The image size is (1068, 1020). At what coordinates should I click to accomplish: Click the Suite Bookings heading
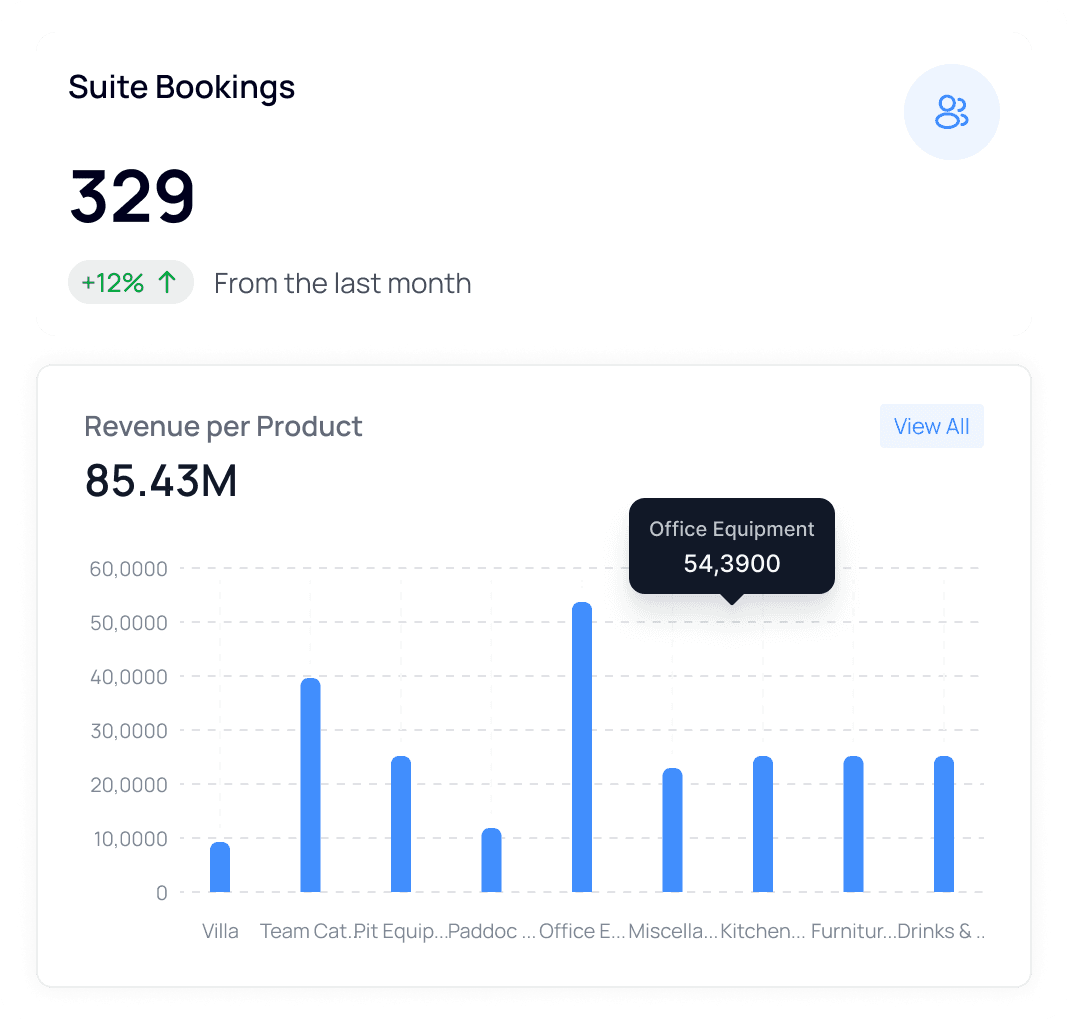[181, 87]
